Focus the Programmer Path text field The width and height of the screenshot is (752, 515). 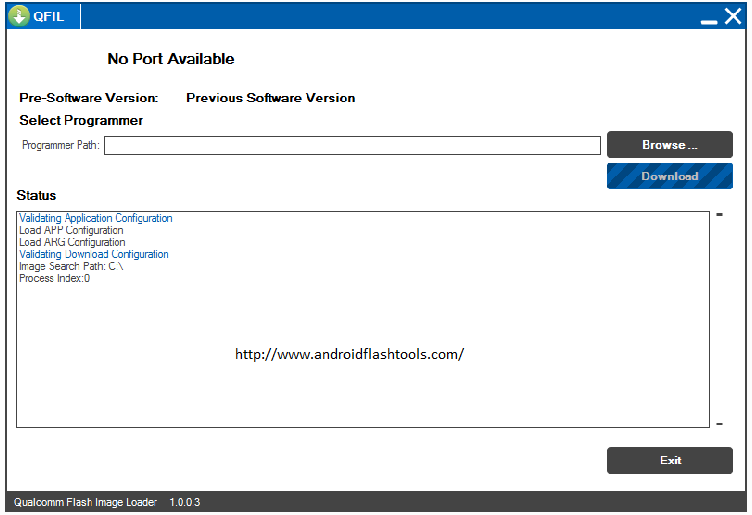[352, 146]
